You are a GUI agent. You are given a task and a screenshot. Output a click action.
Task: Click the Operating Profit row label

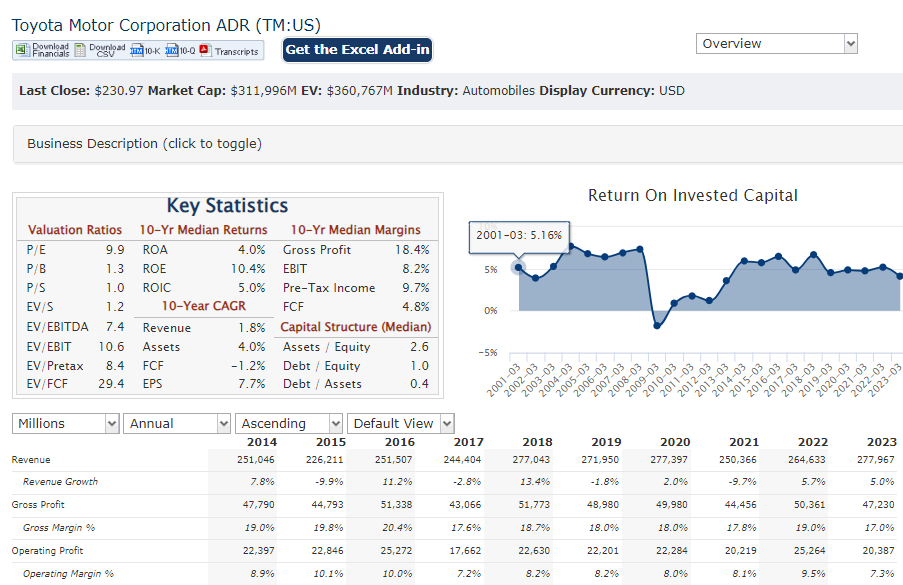click(47, 551)
